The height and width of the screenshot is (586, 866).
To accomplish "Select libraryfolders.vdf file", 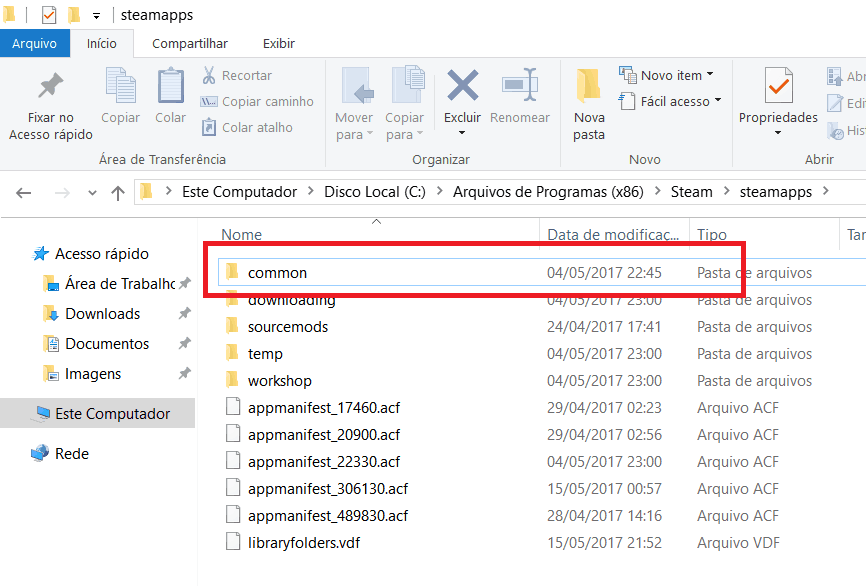I will coord(304,543).
